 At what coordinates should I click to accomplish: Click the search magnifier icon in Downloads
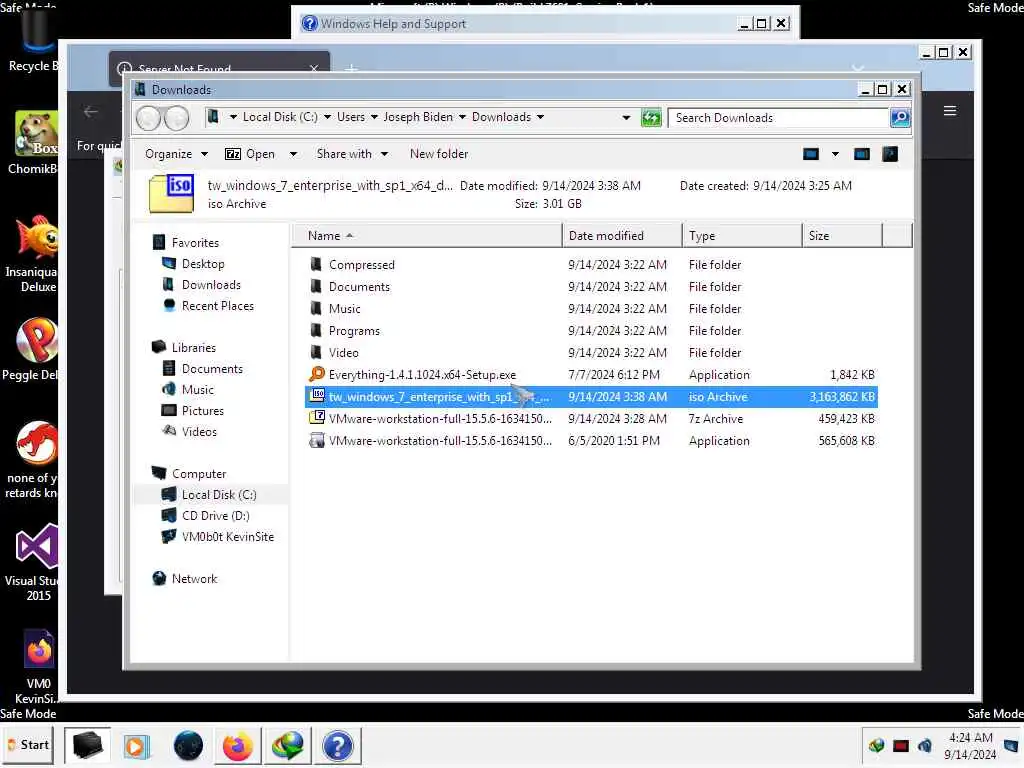(x=900, y=118)
